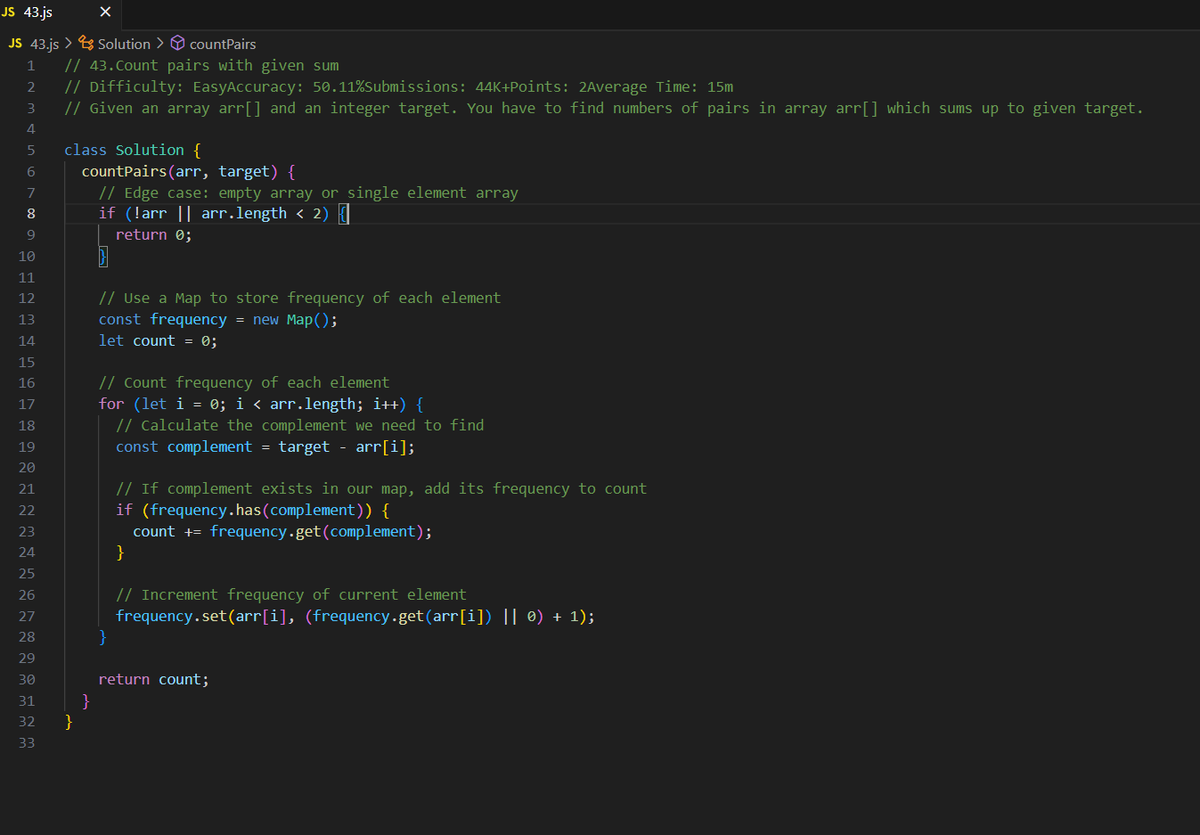Click the countPairs method name on line 6
1200x835 pixels.
pos(125,172)
